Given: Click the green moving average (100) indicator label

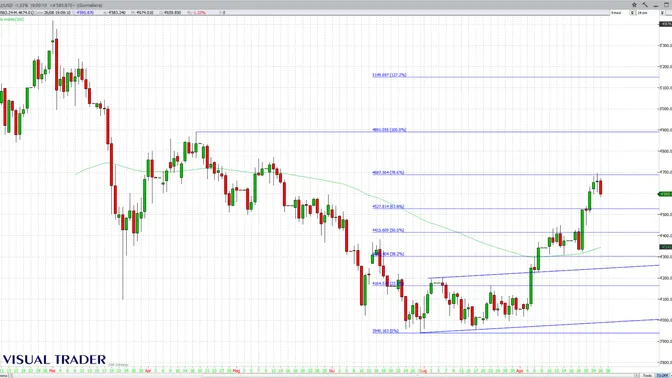Looking at the screenshot, I should tap(12, 19).
